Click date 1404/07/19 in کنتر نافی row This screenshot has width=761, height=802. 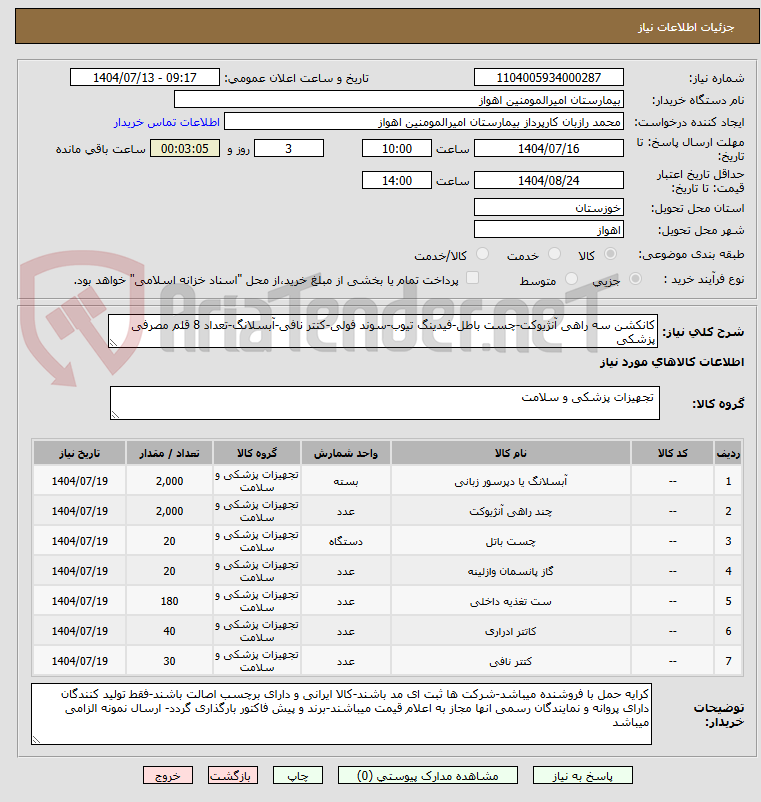click(x=79, y=661)
